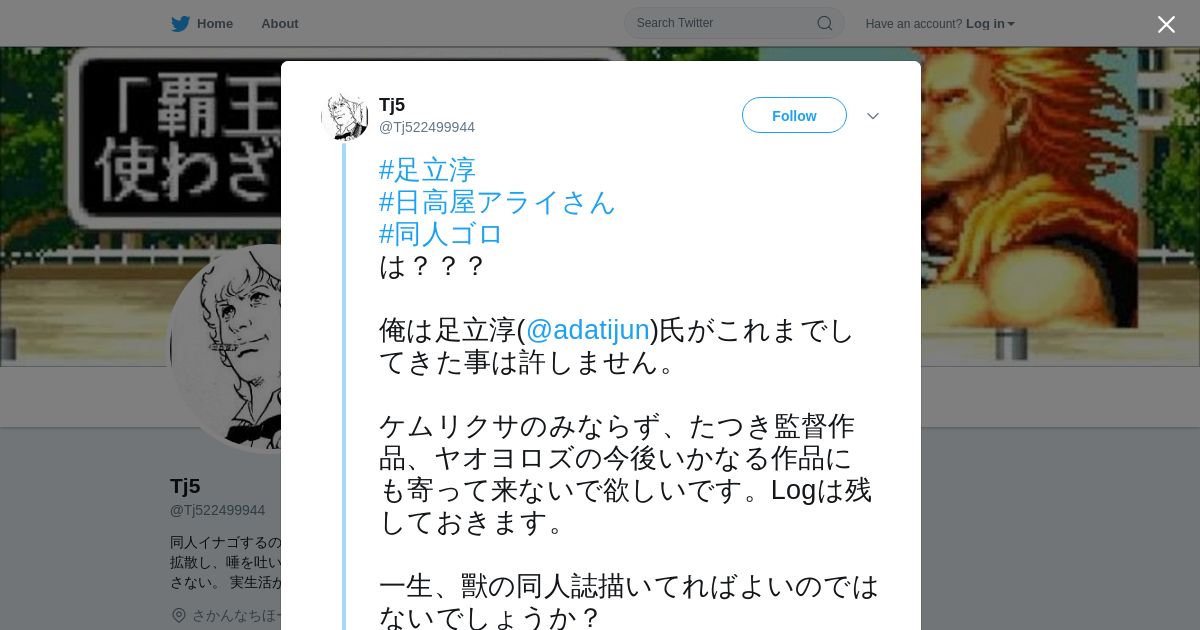Viewport: 1200px width, 630px height.
Task: Open hashtag #足立淳
Action: coord(427,170)
